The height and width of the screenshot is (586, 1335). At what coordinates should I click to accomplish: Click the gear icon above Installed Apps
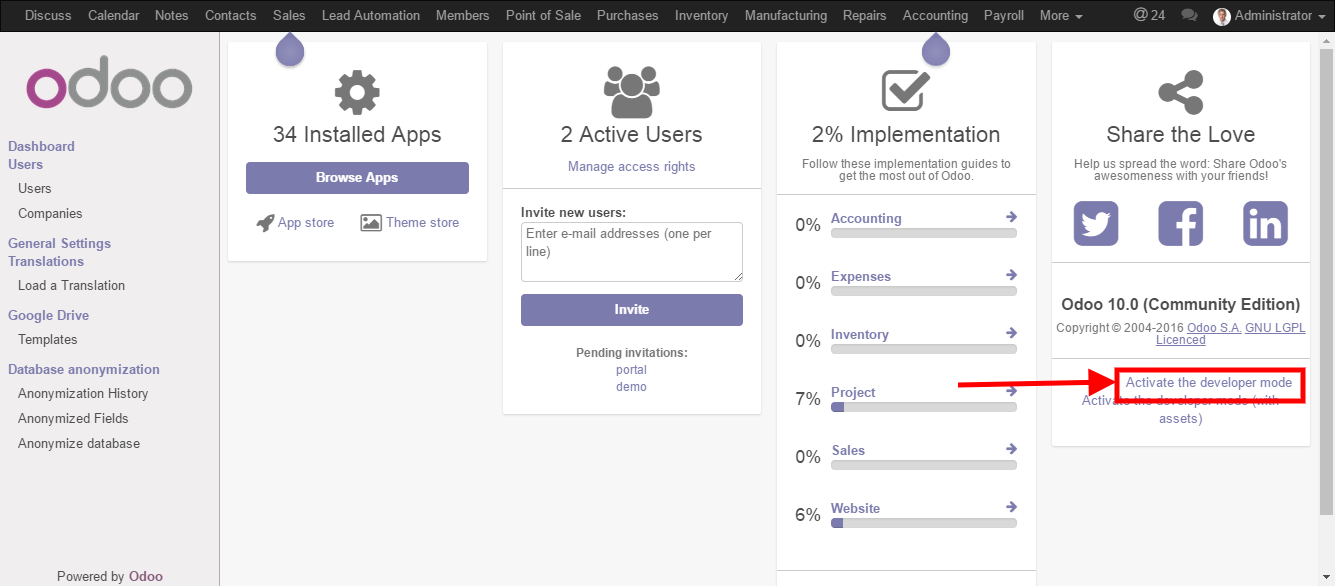pos(357,92)
